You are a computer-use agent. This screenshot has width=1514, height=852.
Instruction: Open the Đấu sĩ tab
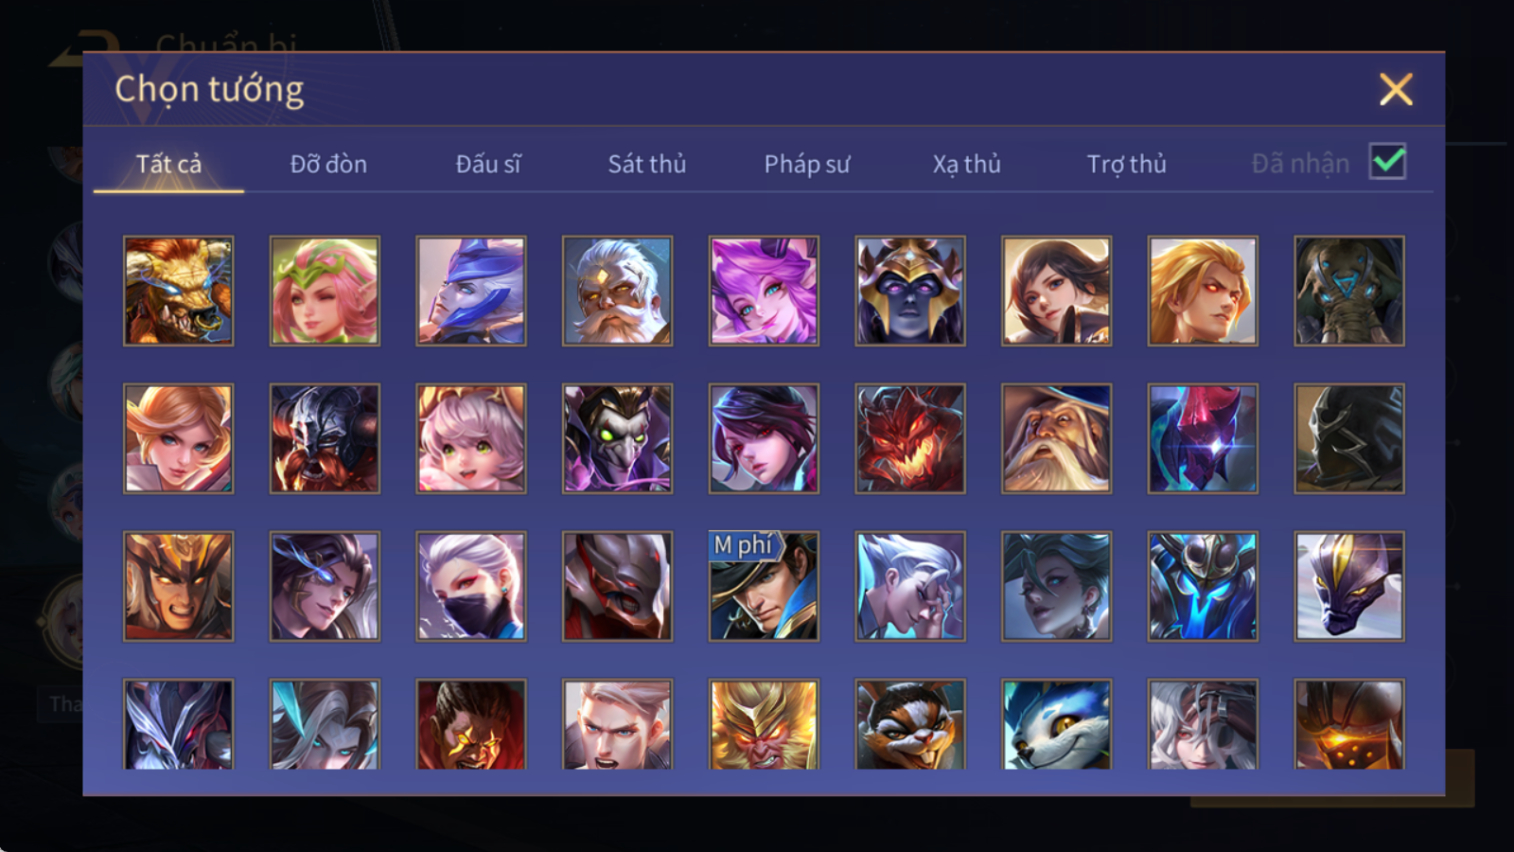488,164
